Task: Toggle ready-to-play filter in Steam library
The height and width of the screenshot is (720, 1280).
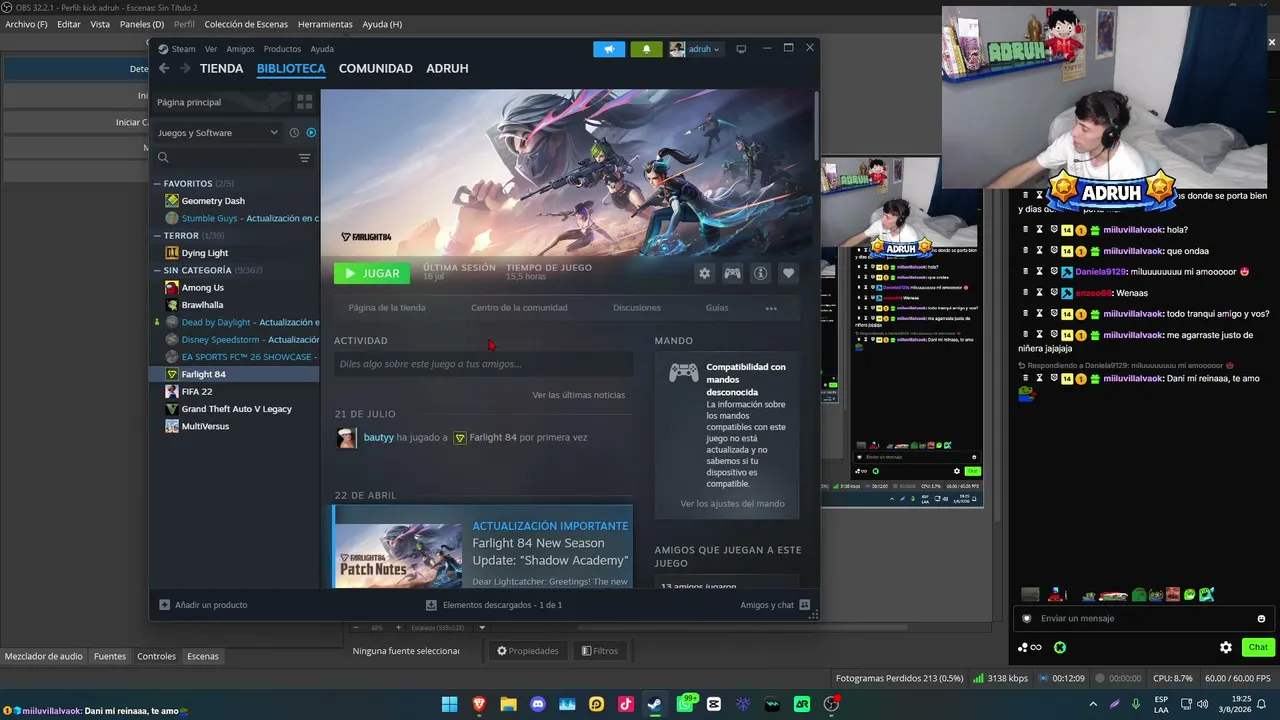Action: 311,133
